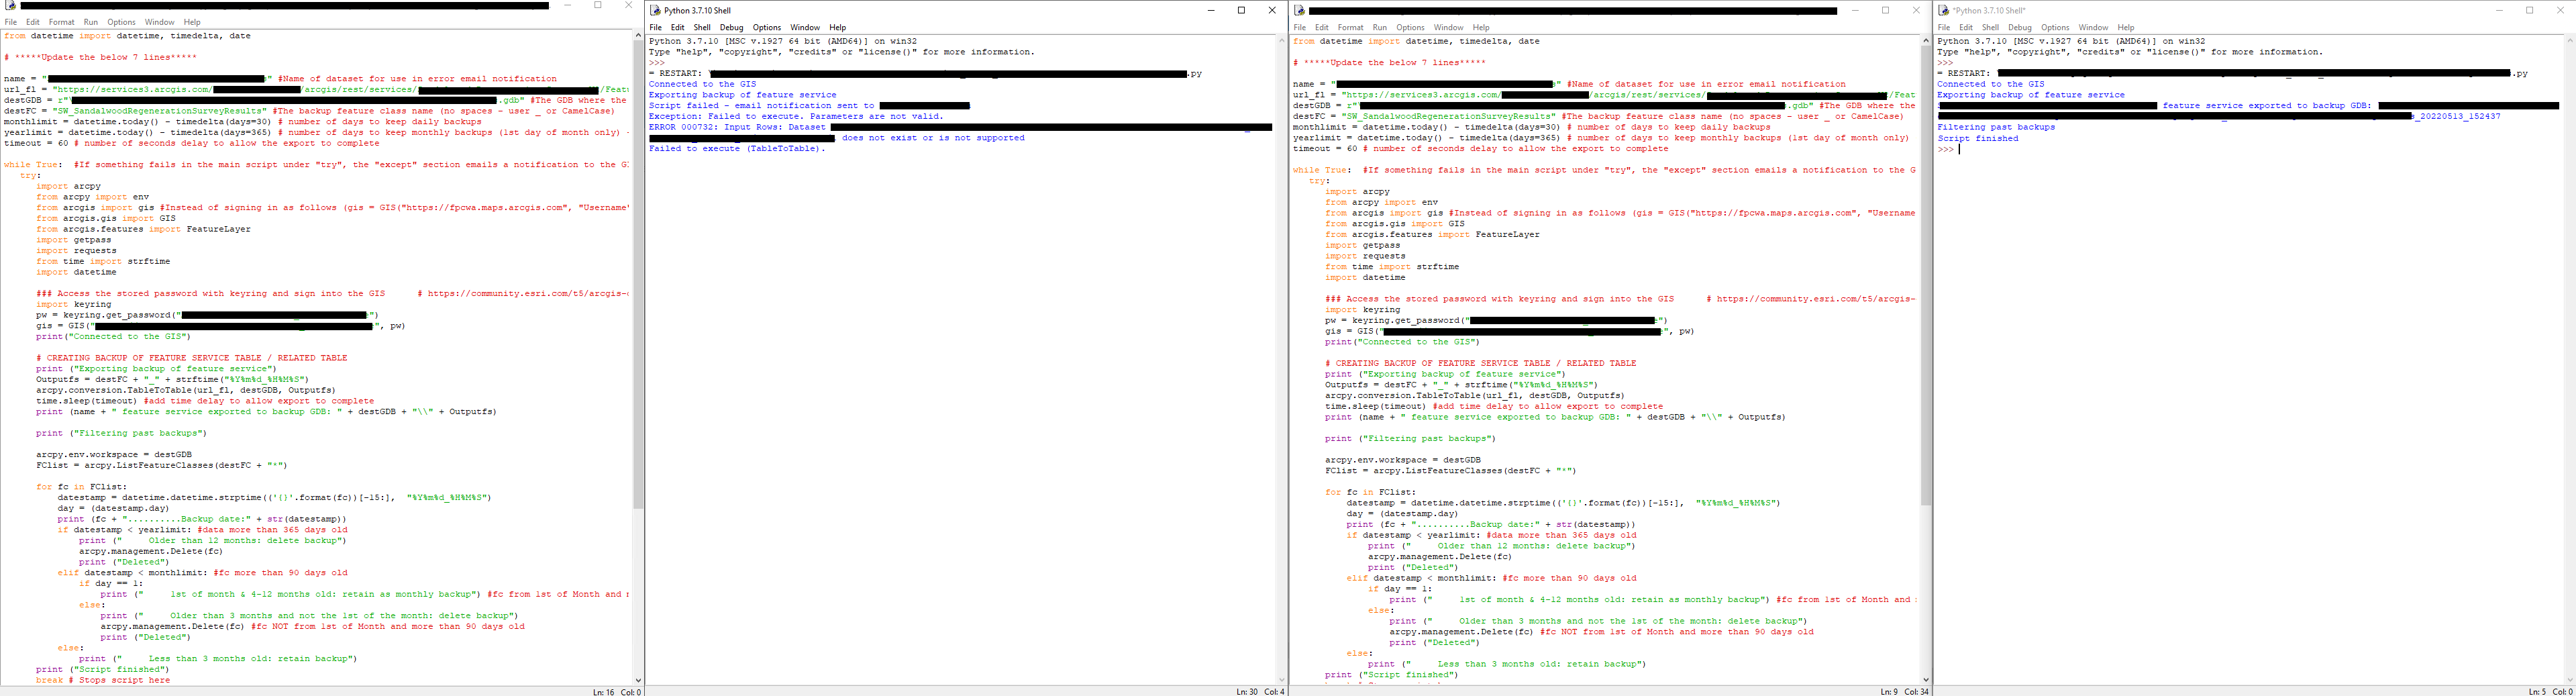Open the Shell menu in the *Python 3.7.10 Shell* window
Image resolution: width=2576 pixels, height=696 pixels.
1991,28
